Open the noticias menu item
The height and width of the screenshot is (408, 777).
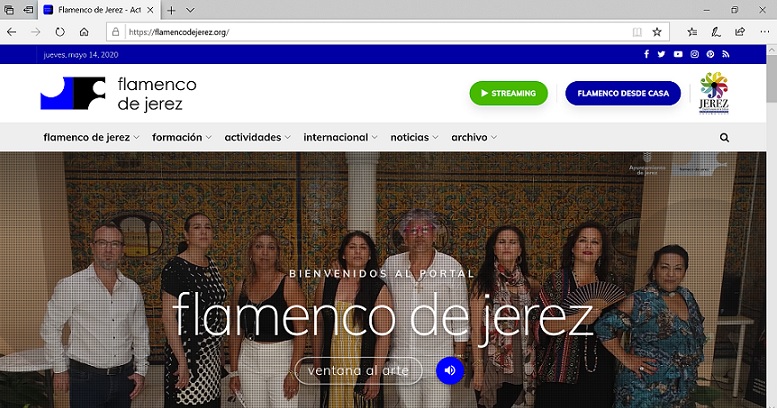click(414, 137)
